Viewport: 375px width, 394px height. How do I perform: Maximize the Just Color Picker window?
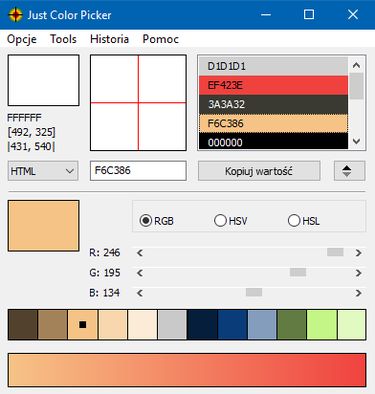coord(309,15)
